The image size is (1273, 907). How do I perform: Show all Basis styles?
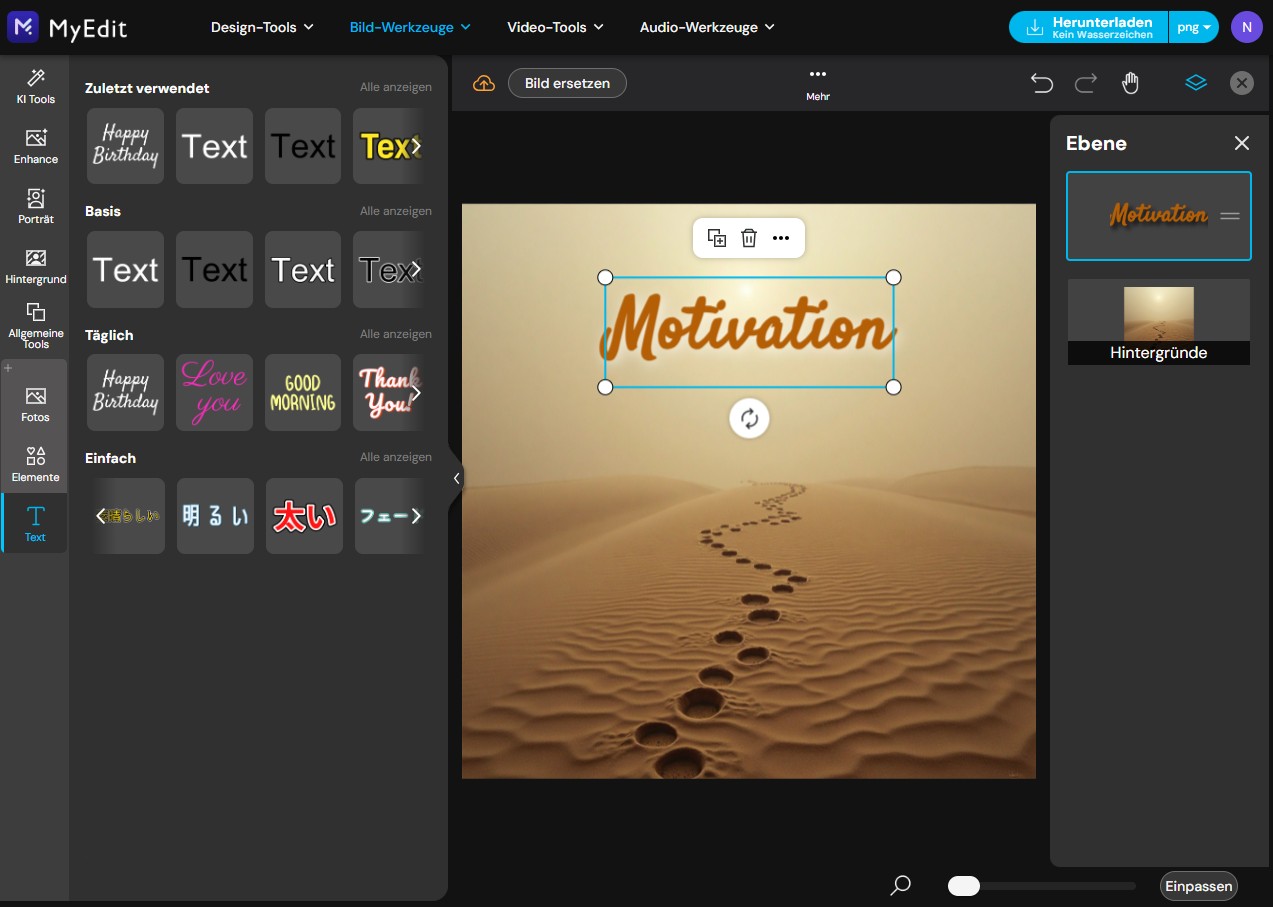pos(396,211)
